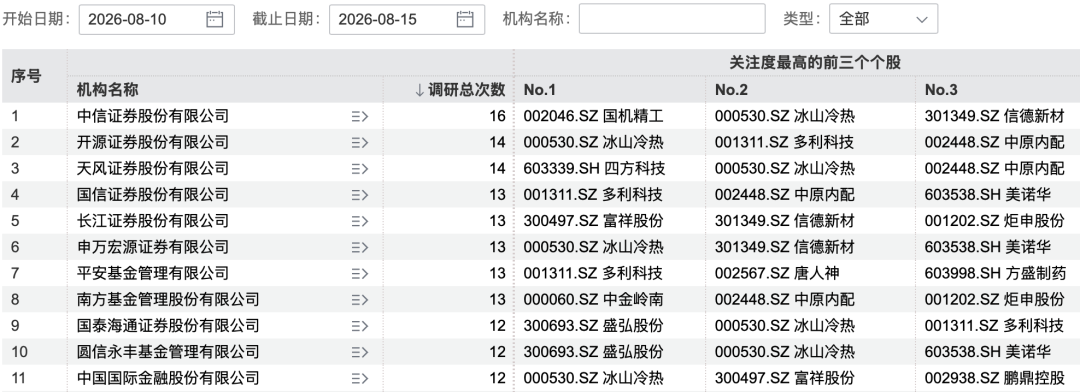The width and height of the screenshot is (1080, 392).
Task: Click the 关注度最高的前三个个股 header
Action: tap(815, 63)
